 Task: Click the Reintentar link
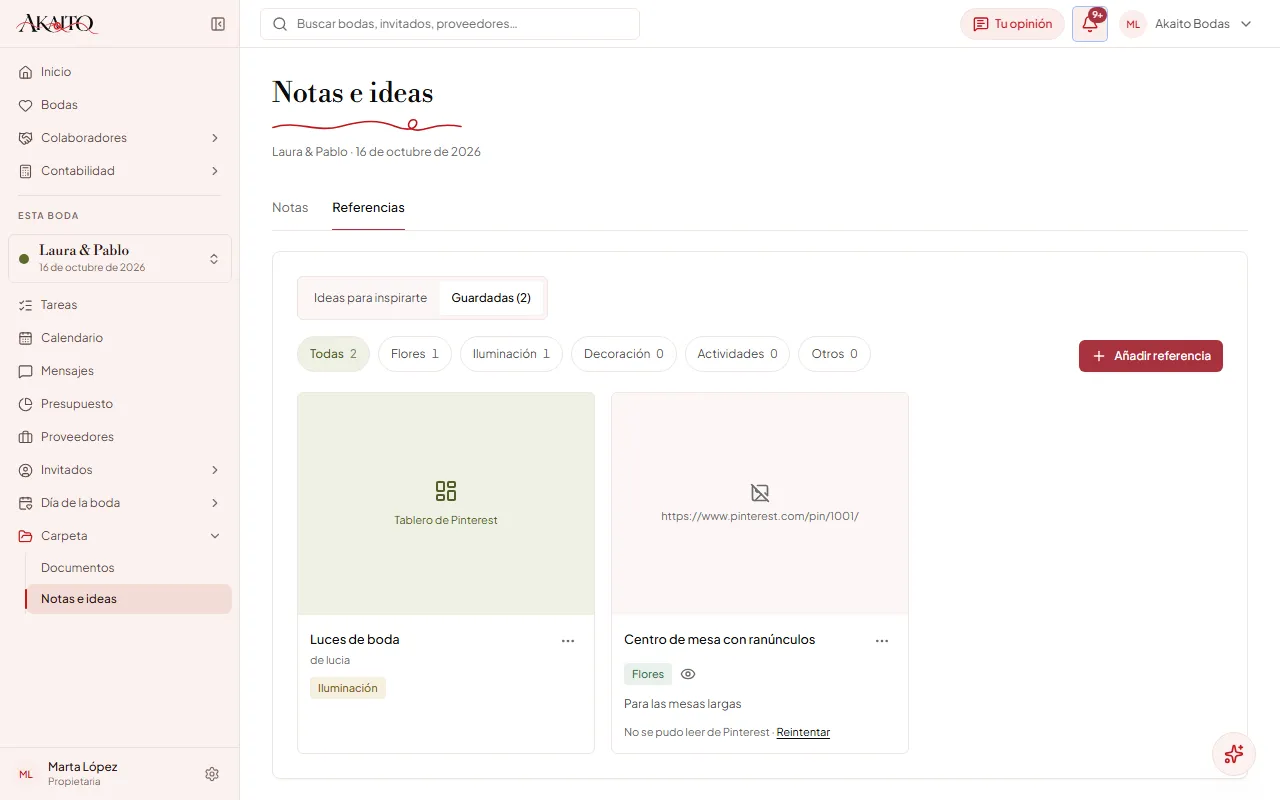(803, 732)
